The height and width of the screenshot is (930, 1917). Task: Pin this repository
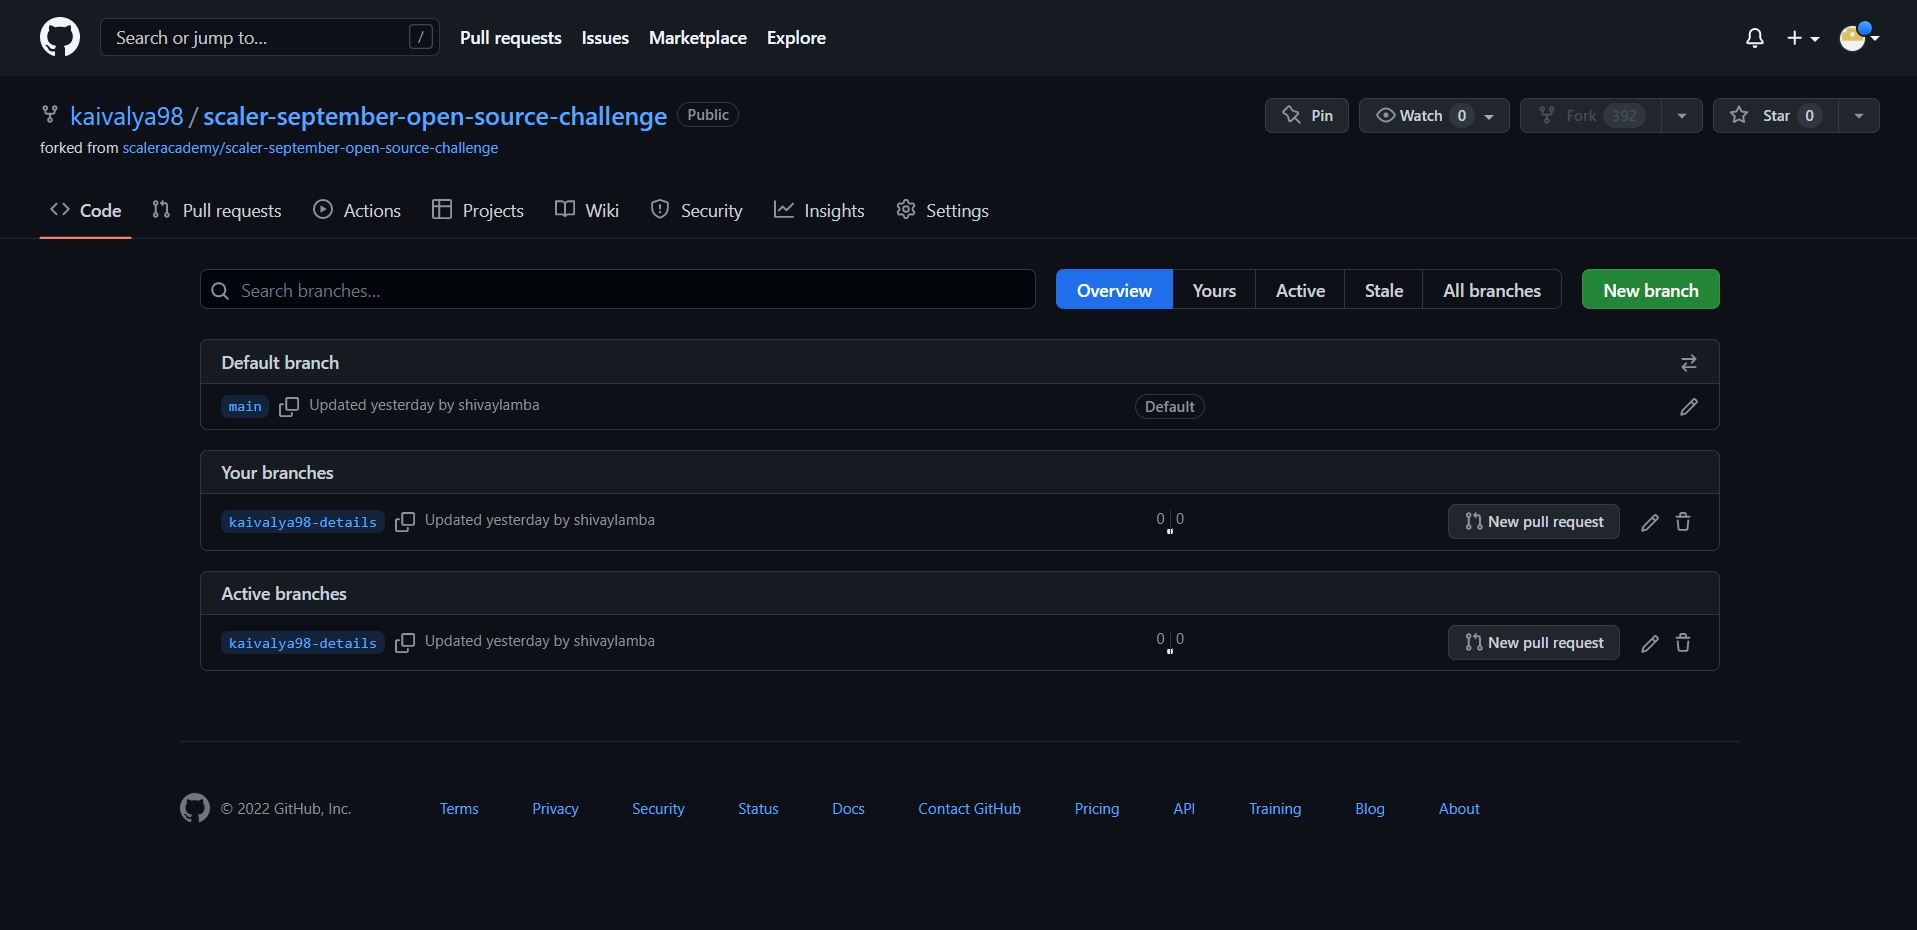[x=1306, y=116]
